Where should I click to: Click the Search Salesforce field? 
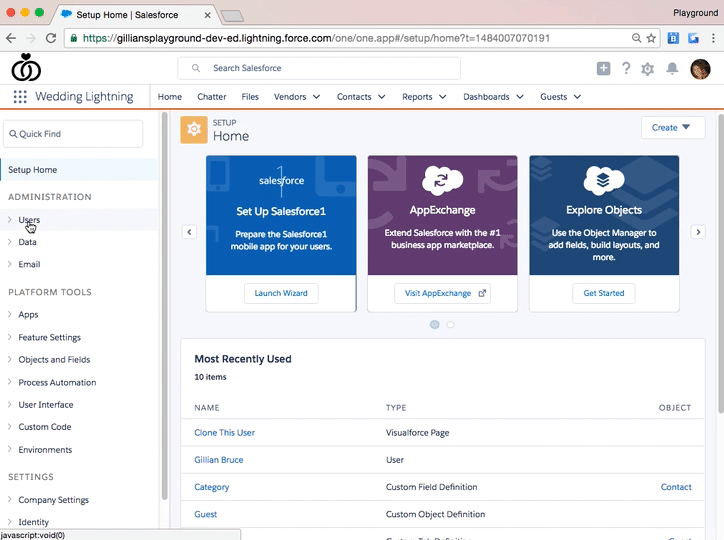(x=319, y=68)
